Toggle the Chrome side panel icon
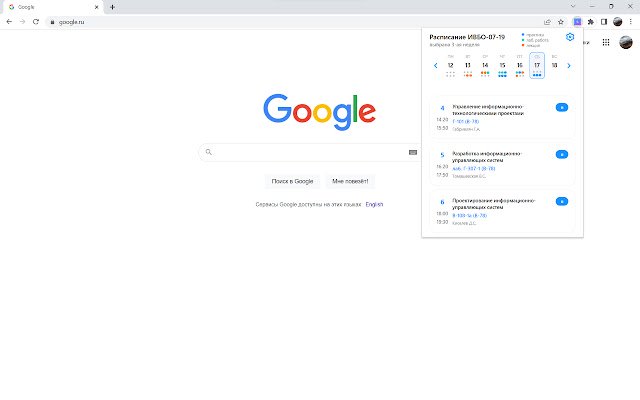 point(604,22)
